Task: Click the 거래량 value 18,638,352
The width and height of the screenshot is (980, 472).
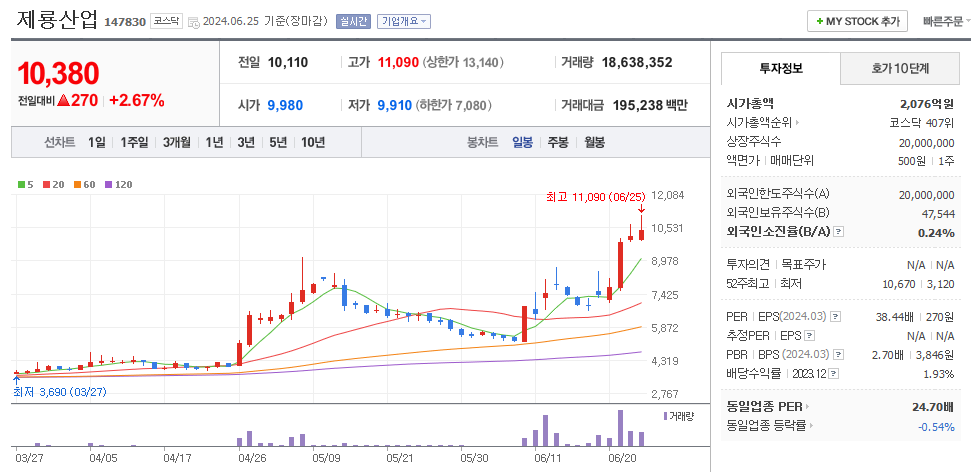Action: click(637, 63)
